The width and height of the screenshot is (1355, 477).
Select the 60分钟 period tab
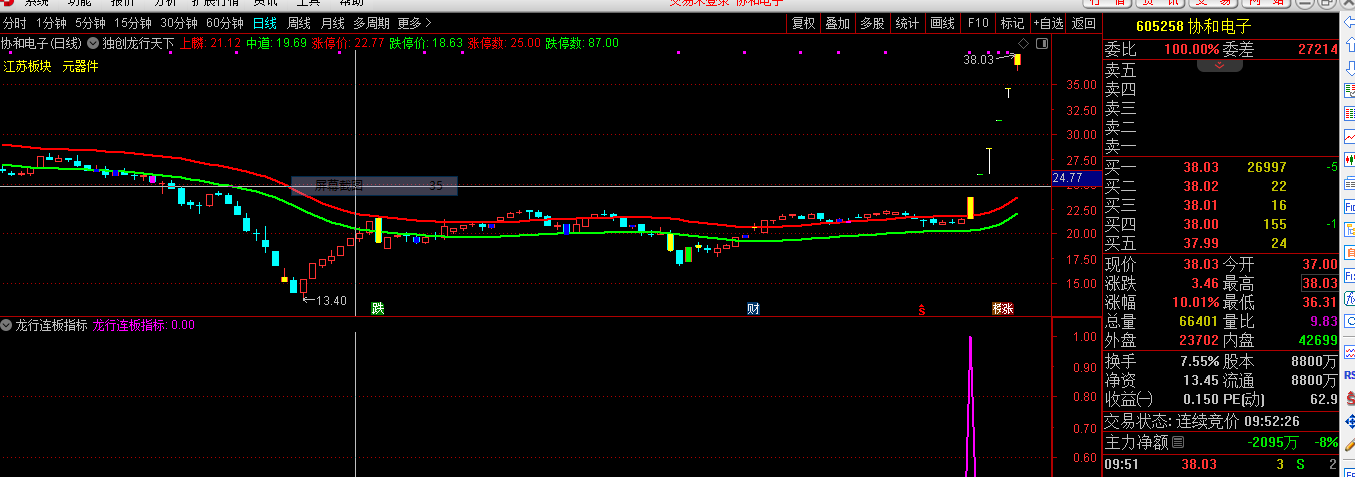point(225,23)
